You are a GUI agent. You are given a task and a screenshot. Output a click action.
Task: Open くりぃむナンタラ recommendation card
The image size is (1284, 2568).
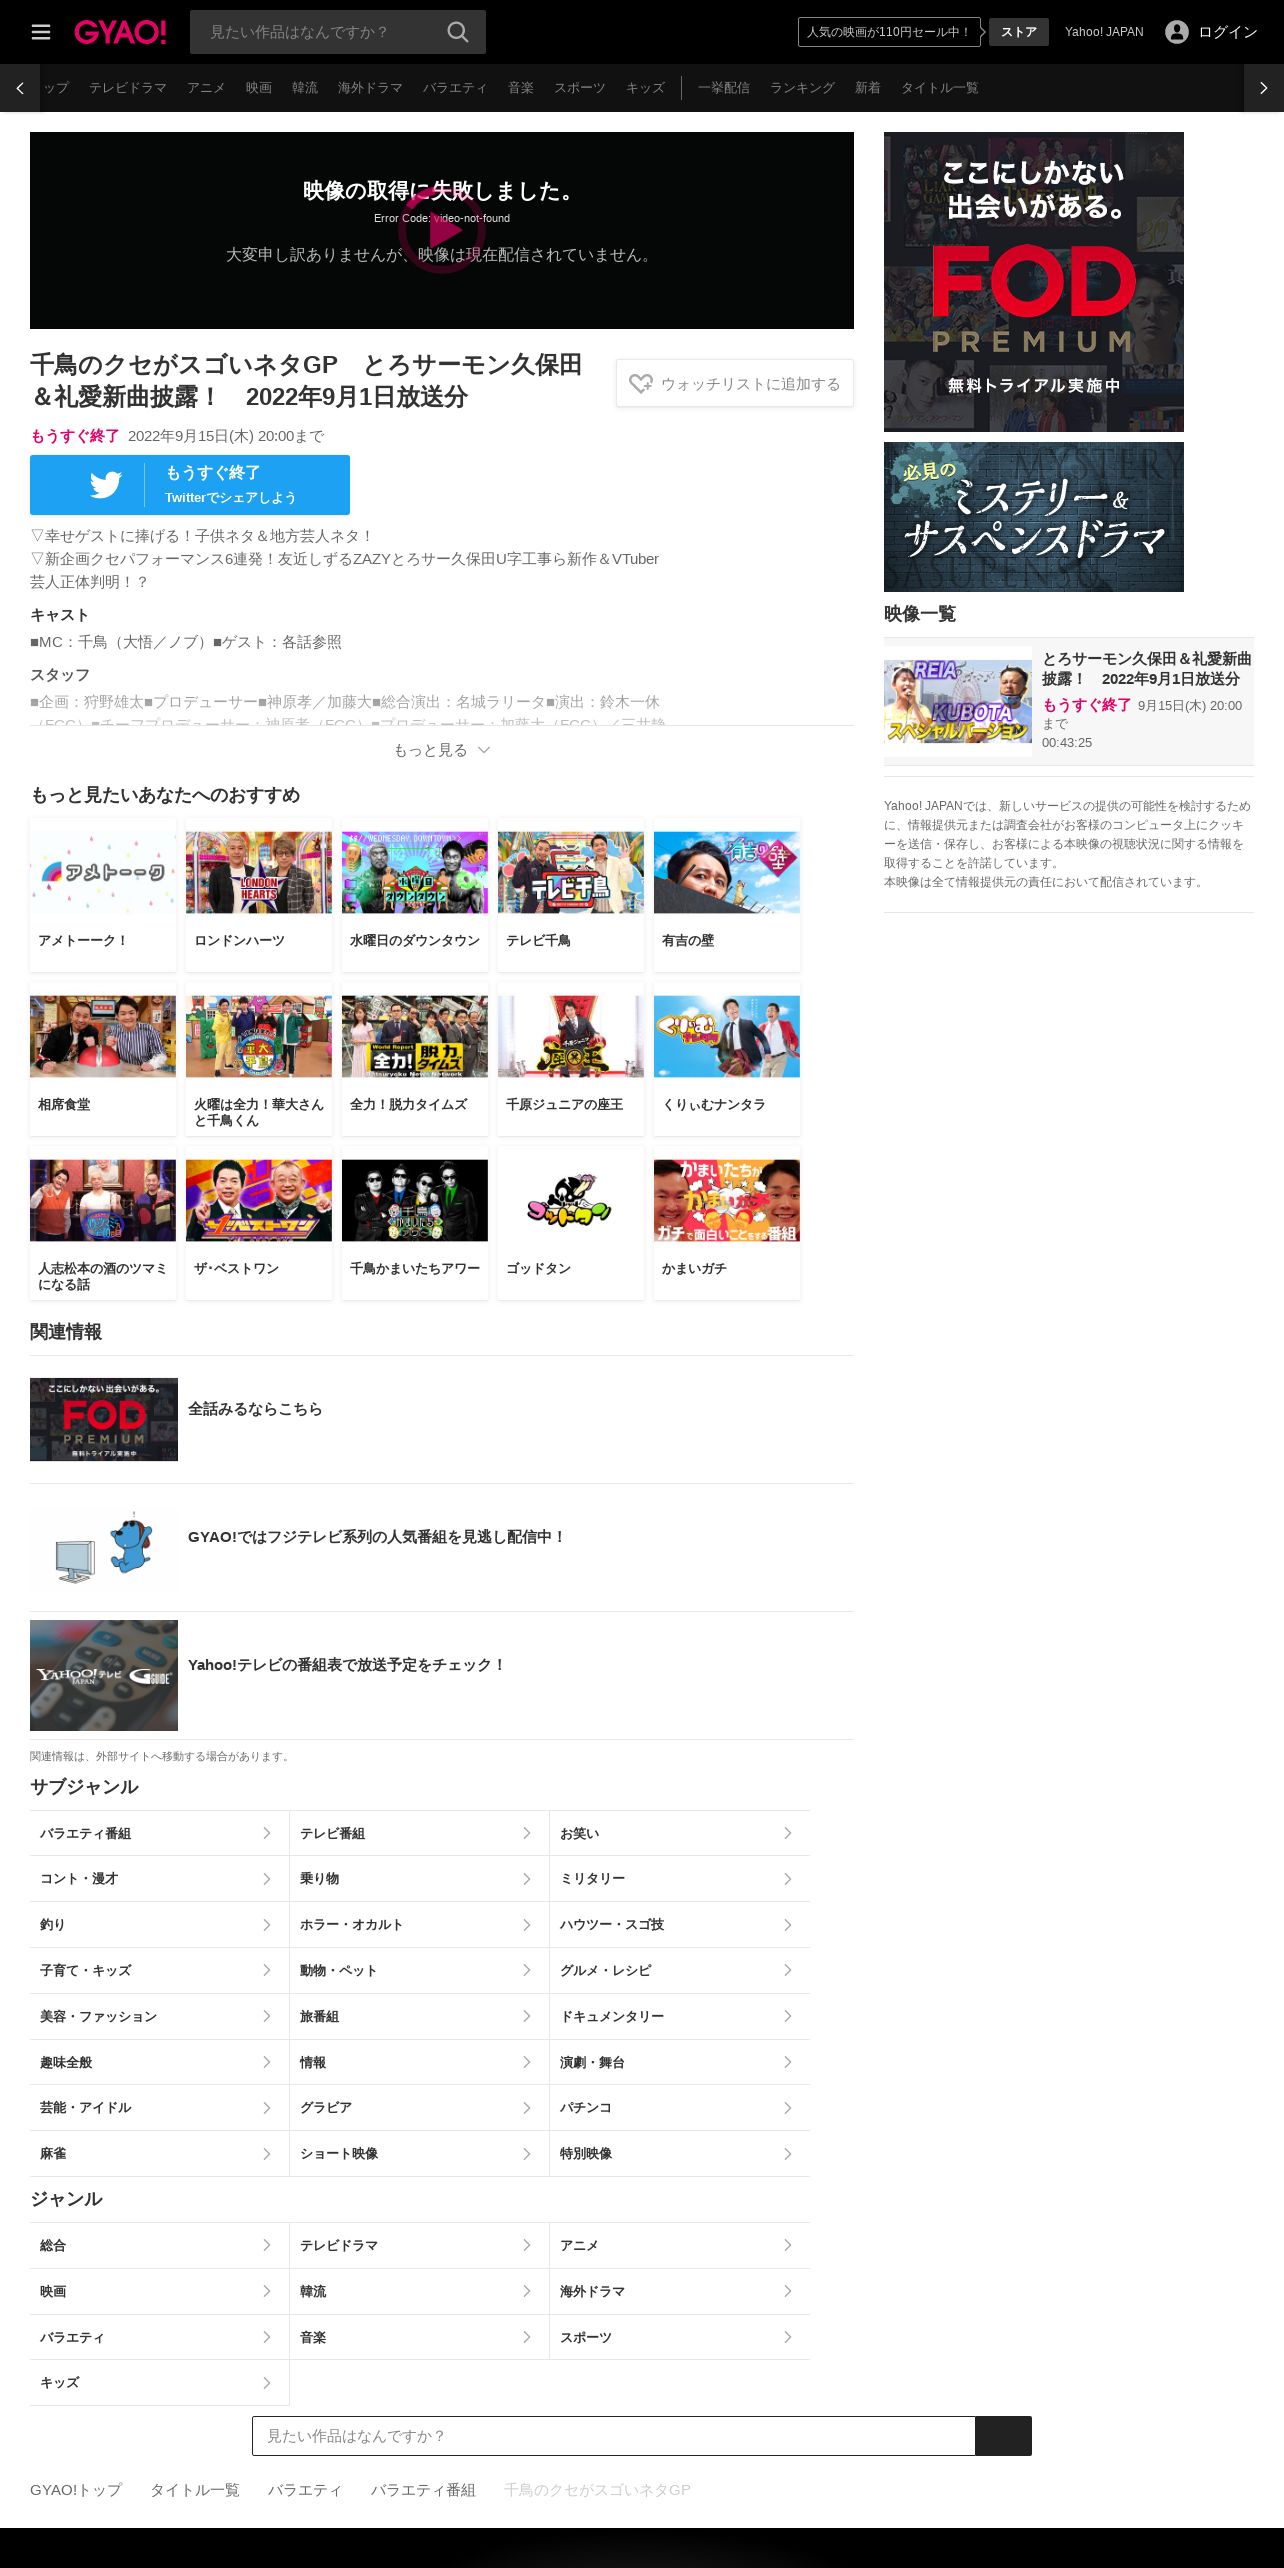coord(727,1059)
